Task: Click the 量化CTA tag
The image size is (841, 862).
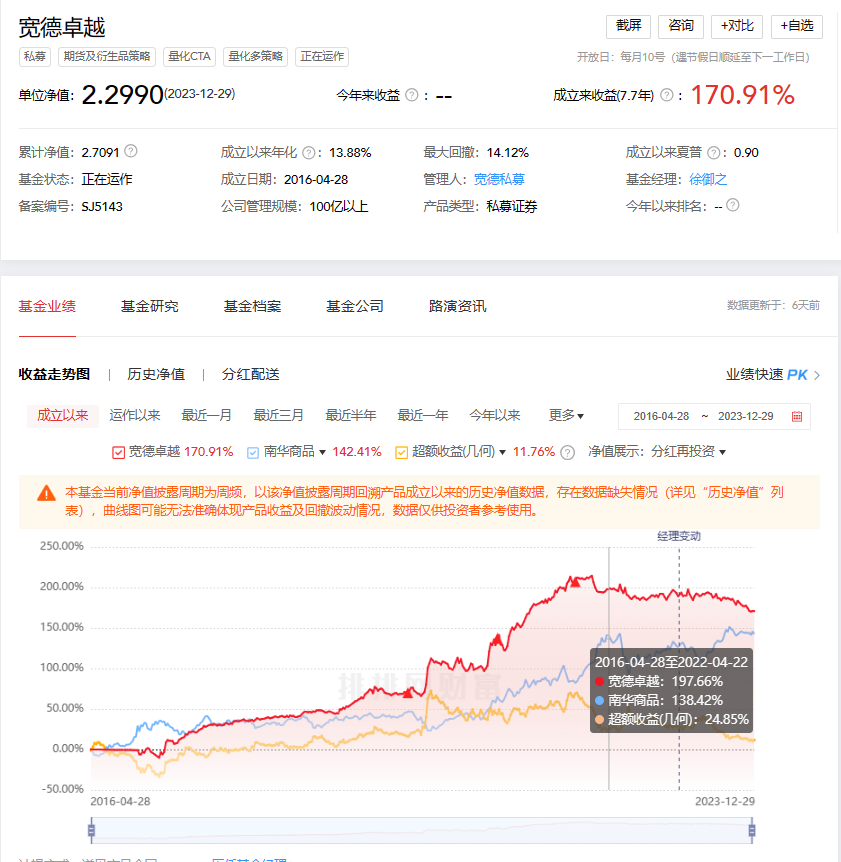Action: 189,57
